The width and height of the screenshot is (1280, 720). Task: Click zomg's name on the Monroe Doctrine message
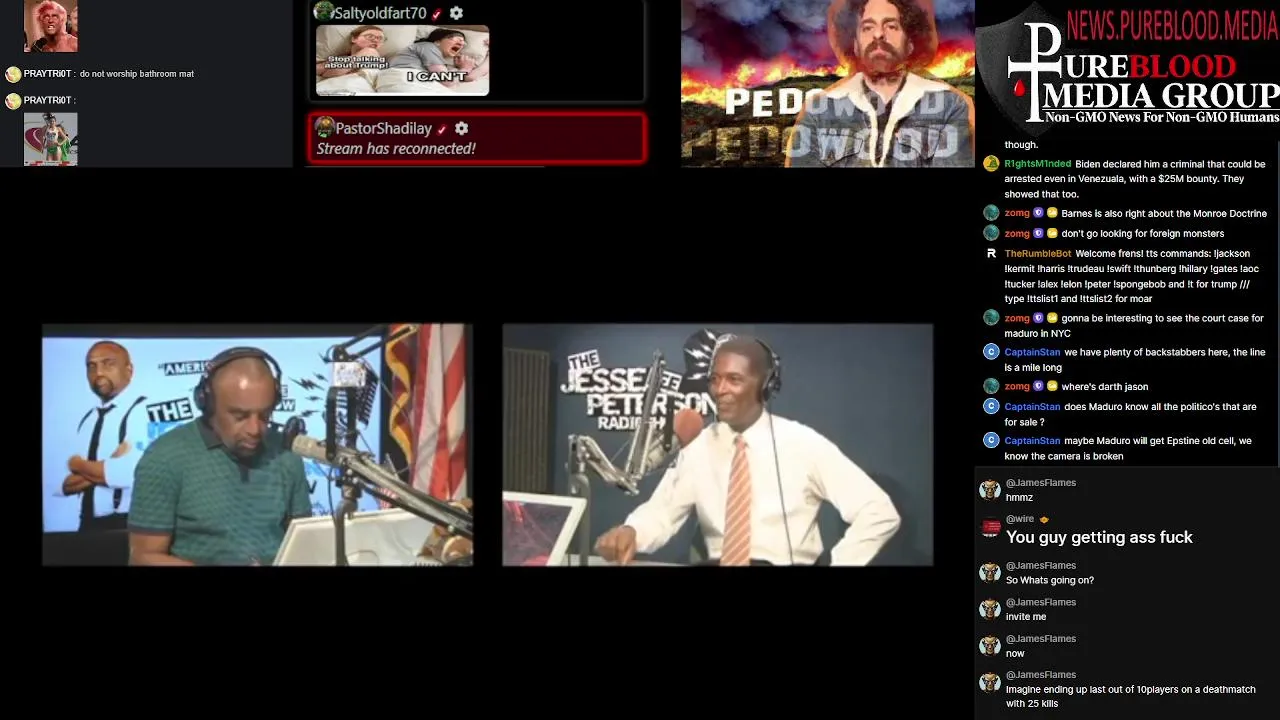coord(1017,213)
